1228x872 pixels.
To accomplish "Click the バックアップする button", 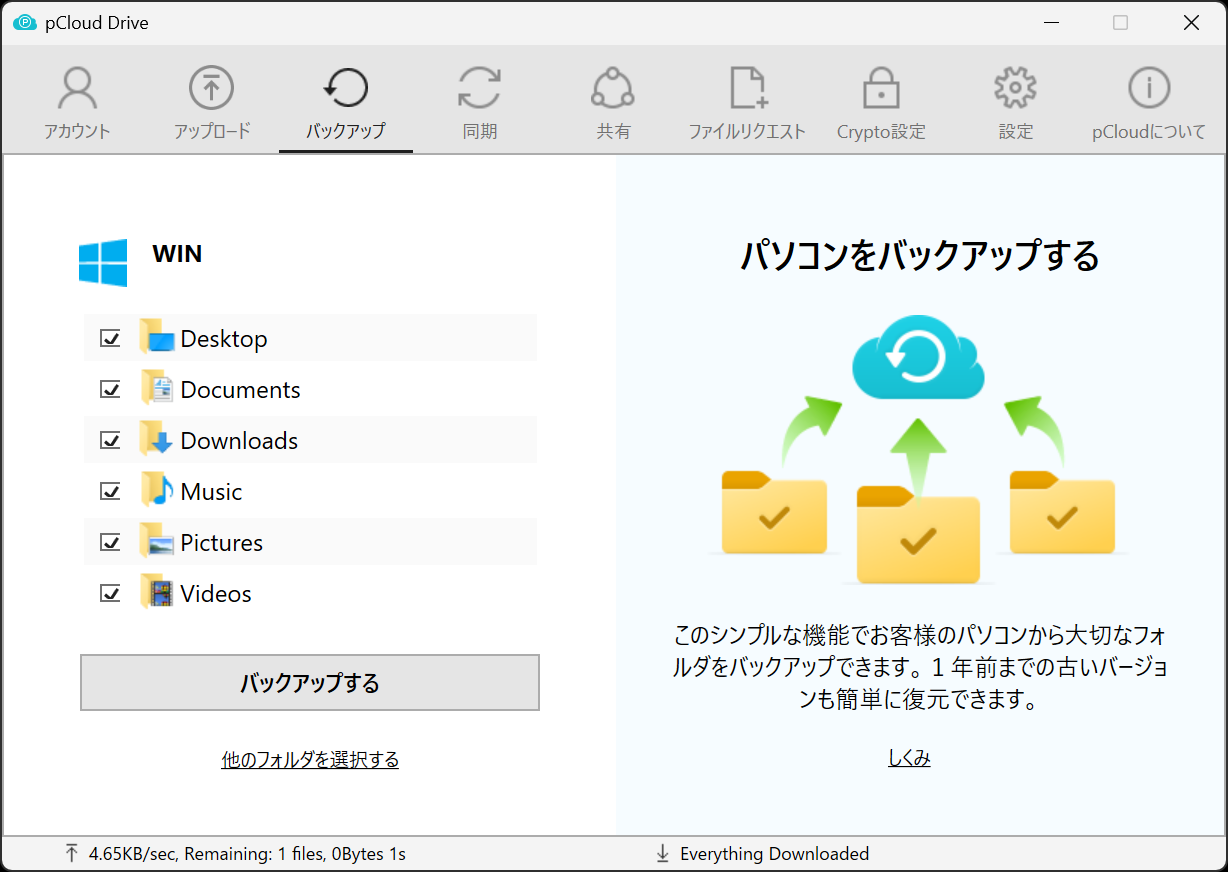I will point(310,683).
